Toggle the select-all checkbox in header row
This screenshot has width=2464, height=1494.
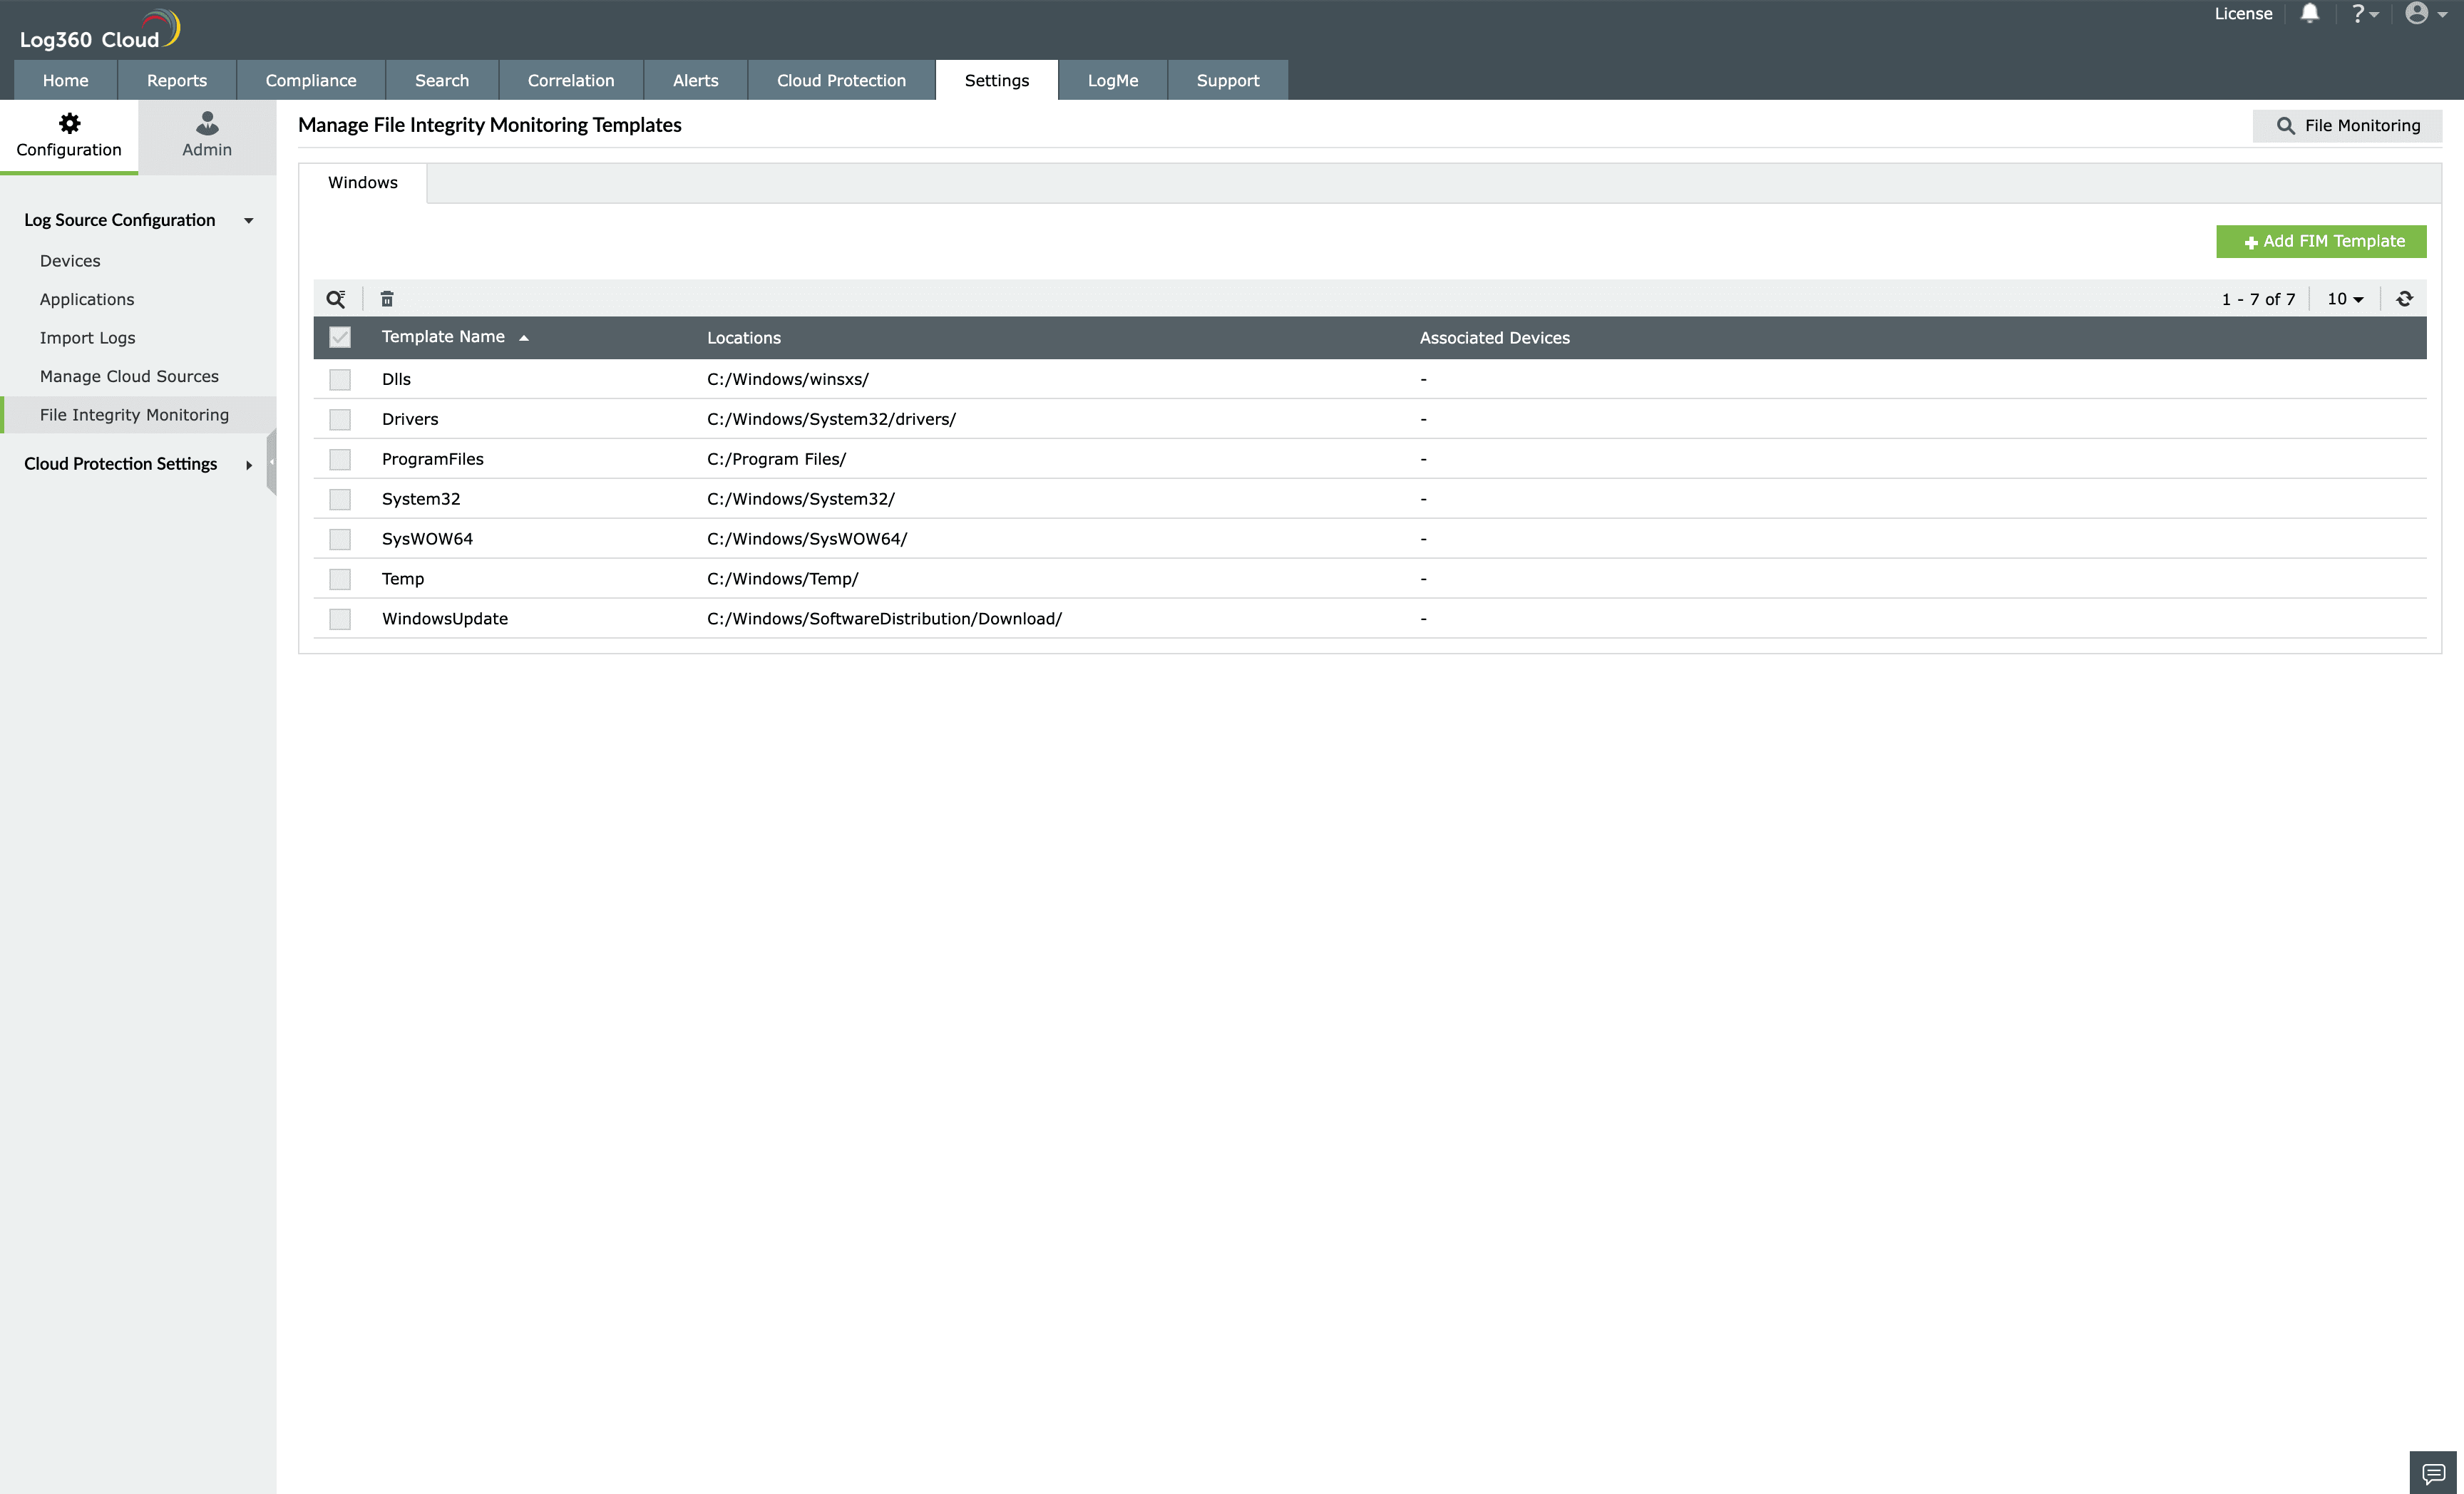tap(339, 336)
